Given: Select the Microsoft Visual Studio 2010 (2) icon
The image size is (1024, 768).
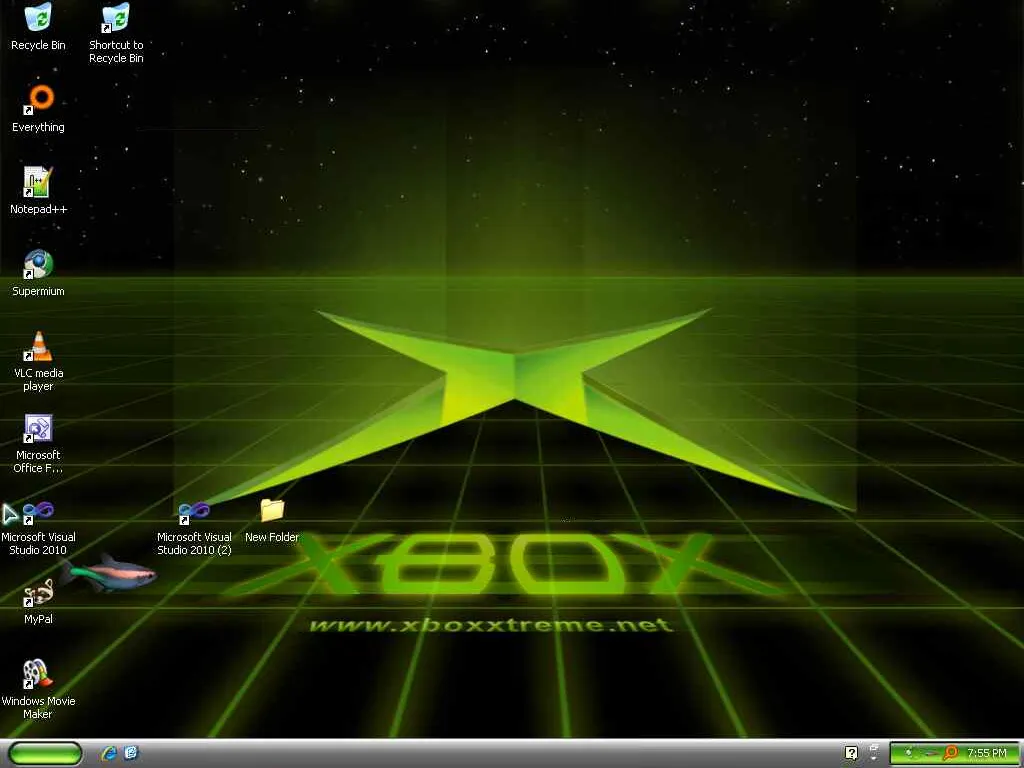Looking at the screenshot, I should (x=194, y=528).
